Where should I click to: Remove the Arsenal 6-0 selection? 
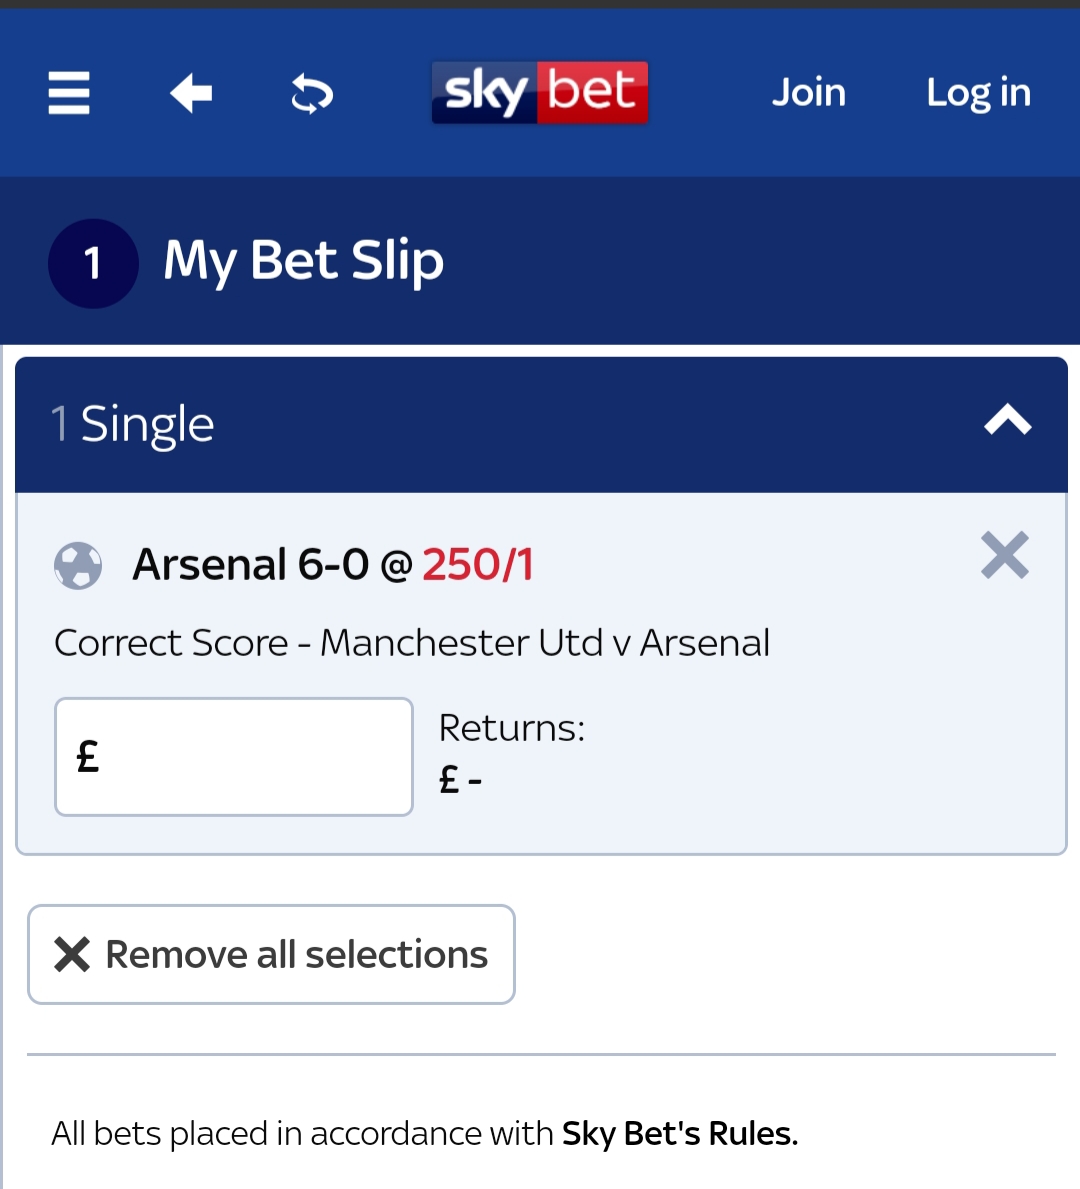tap(1005, 555)
